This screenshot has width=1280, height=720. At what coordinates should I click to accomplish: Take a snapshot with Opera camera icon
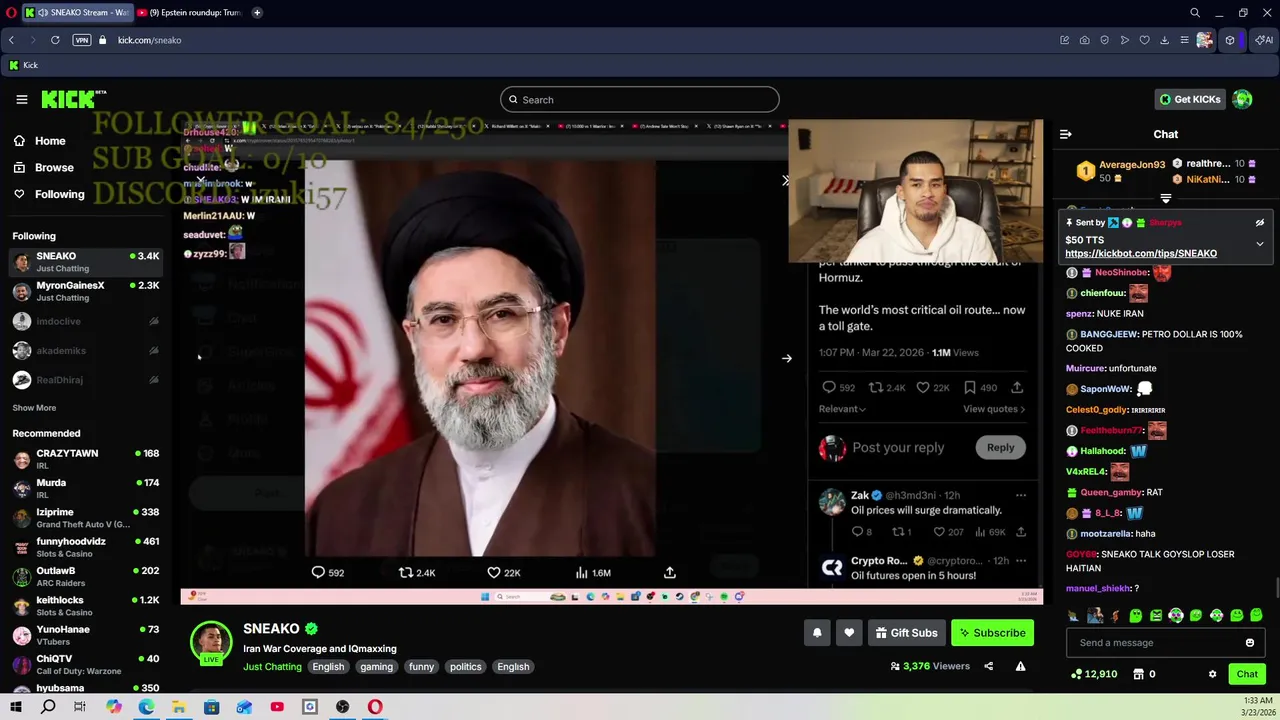point(1084,40)
